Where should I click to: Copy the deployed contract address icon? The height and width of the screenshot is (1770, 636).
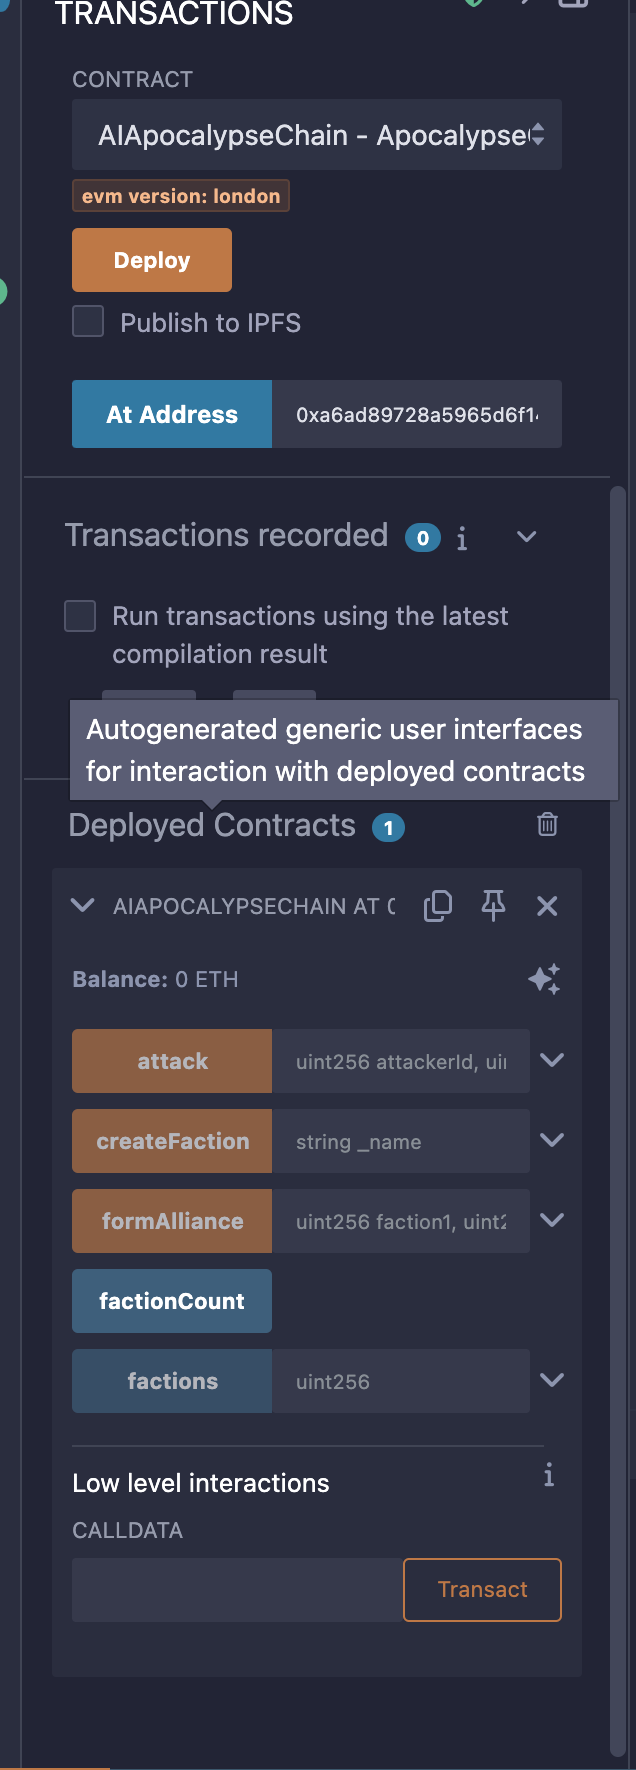(438, 906)
